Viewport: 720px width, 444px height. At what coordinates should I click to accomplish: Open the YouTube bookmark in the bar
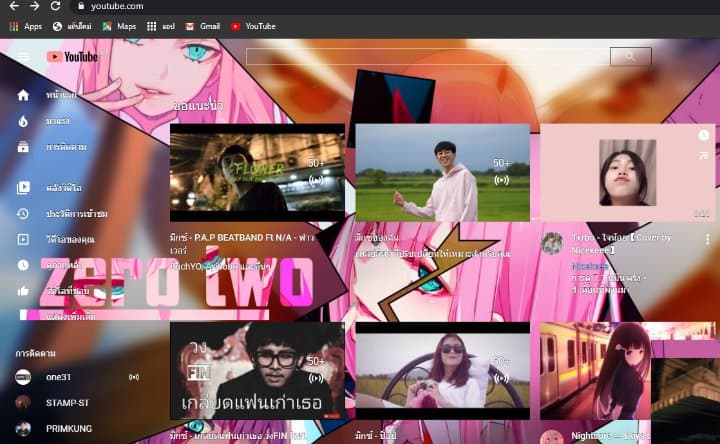click(x=253, y=26)
